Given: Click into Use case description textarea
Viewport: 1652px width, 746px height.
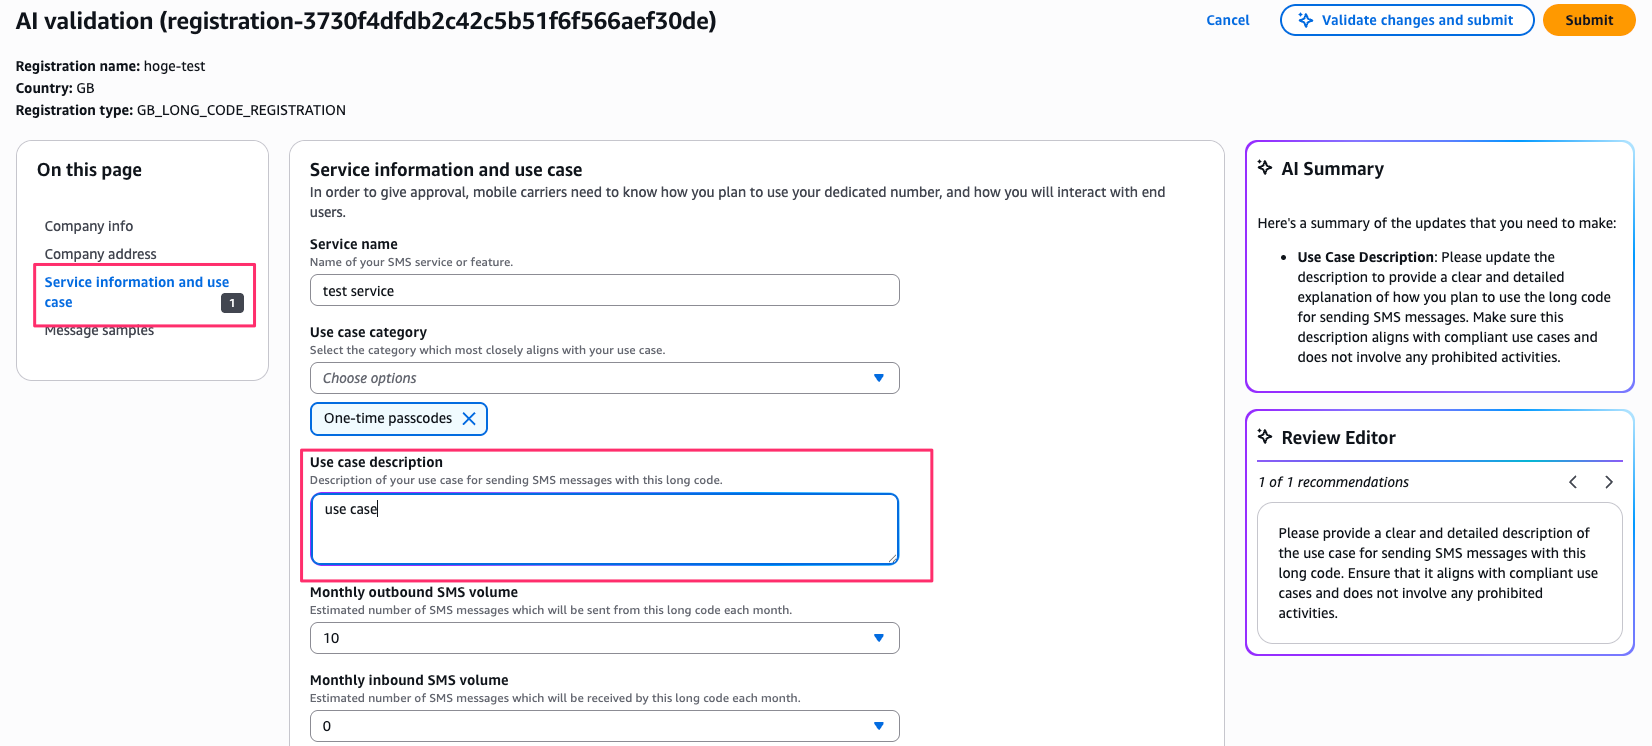Looking at the screenshot, I should (x=604, y=529).
